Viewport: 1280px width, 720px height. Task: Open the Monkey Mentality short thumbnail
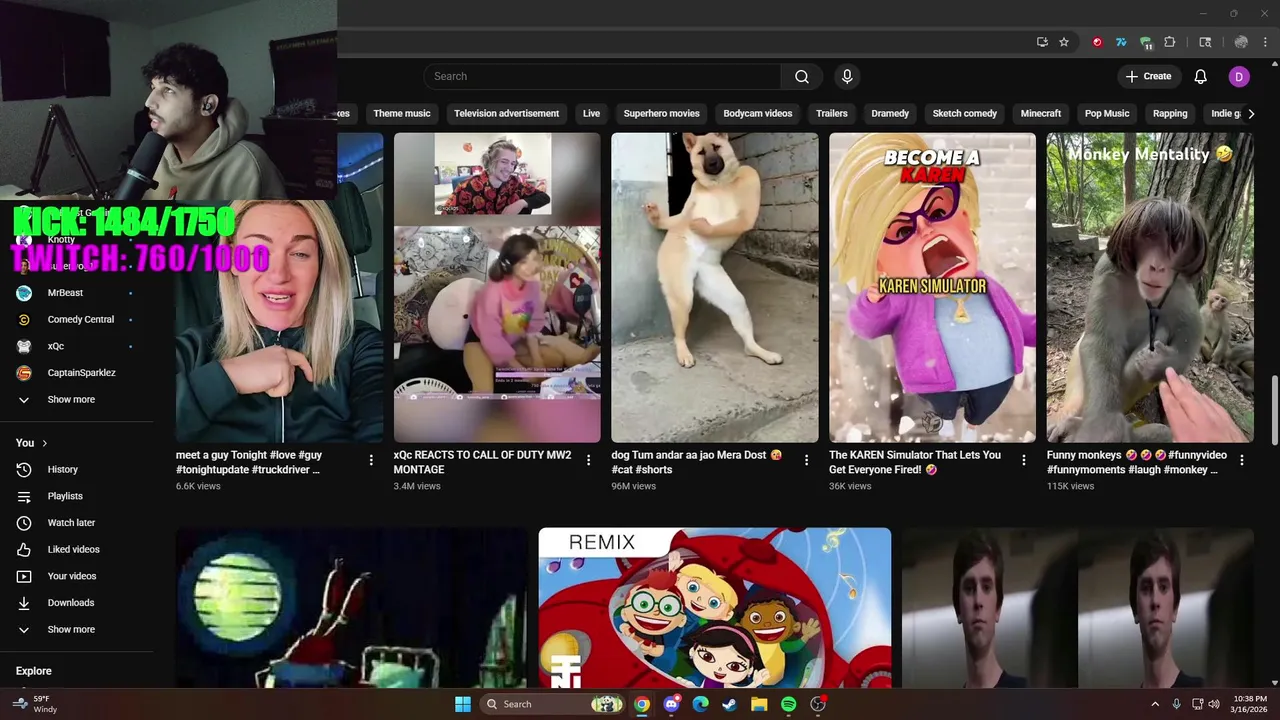click(1150, 288)
